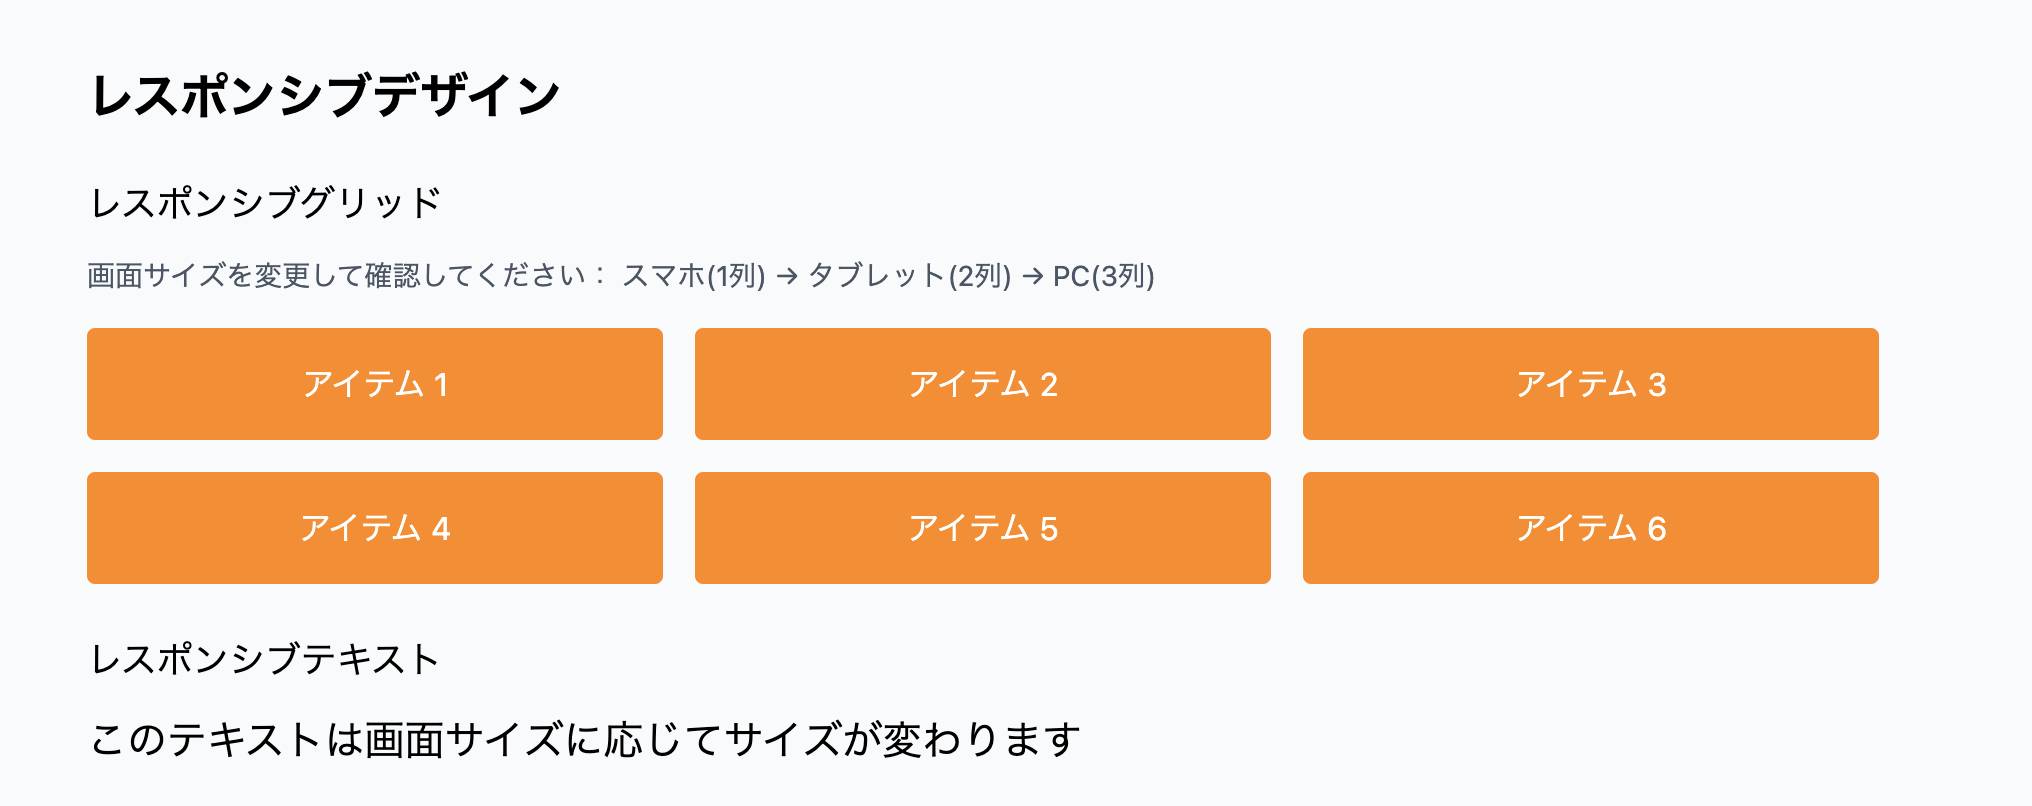
Task: Click the アイテム 5 orange box
Action: click(983, 528)
